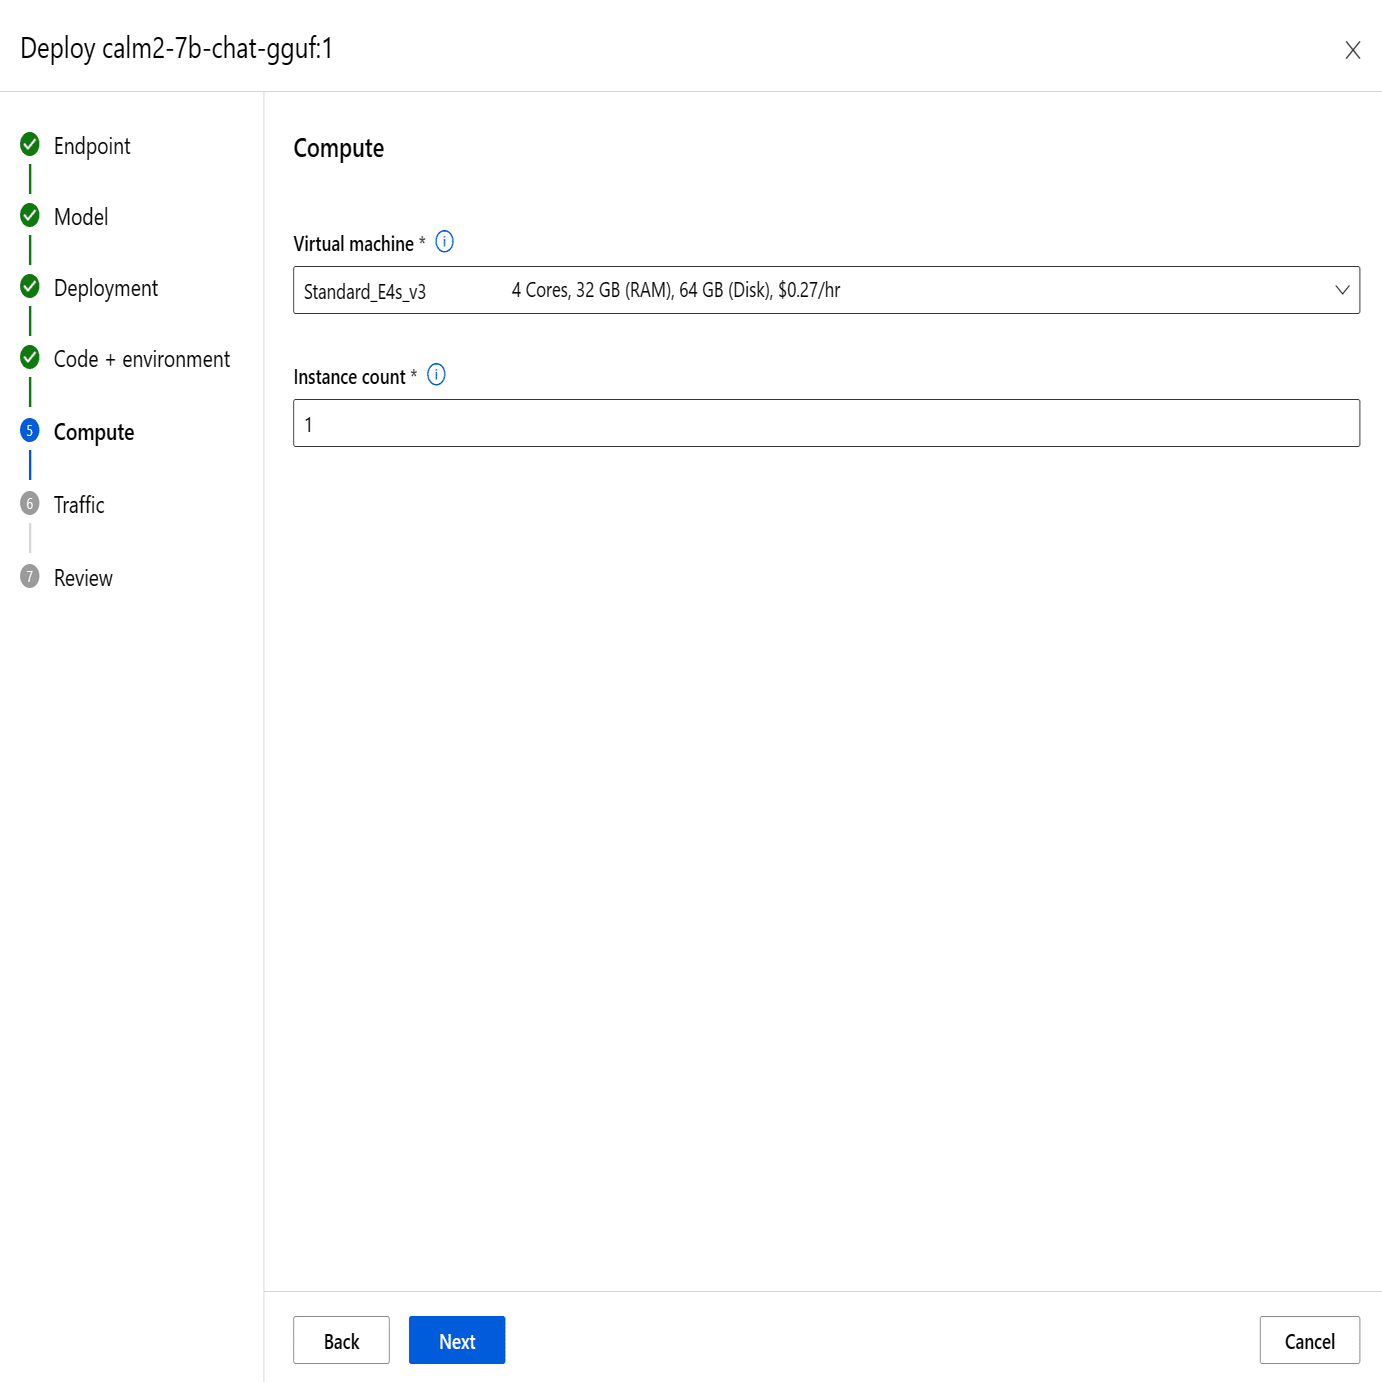Screen dimensions: 1382x1382
Task: Click the Virtual machine info icon
Action: click(x=445, y=242)
